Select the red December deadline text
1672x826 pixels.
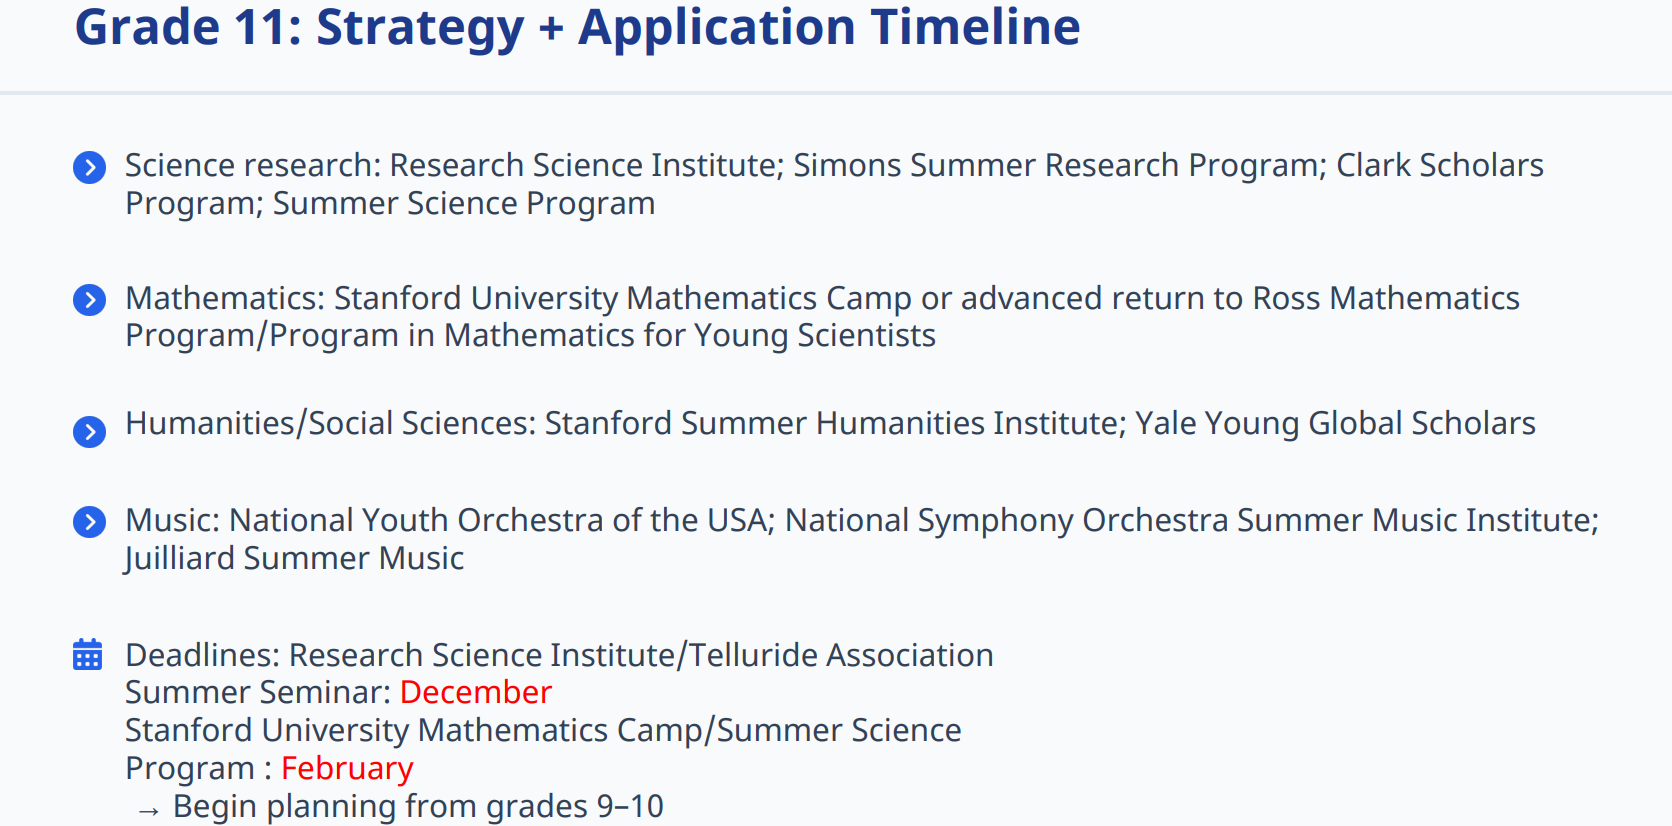(x=475, y=692)
